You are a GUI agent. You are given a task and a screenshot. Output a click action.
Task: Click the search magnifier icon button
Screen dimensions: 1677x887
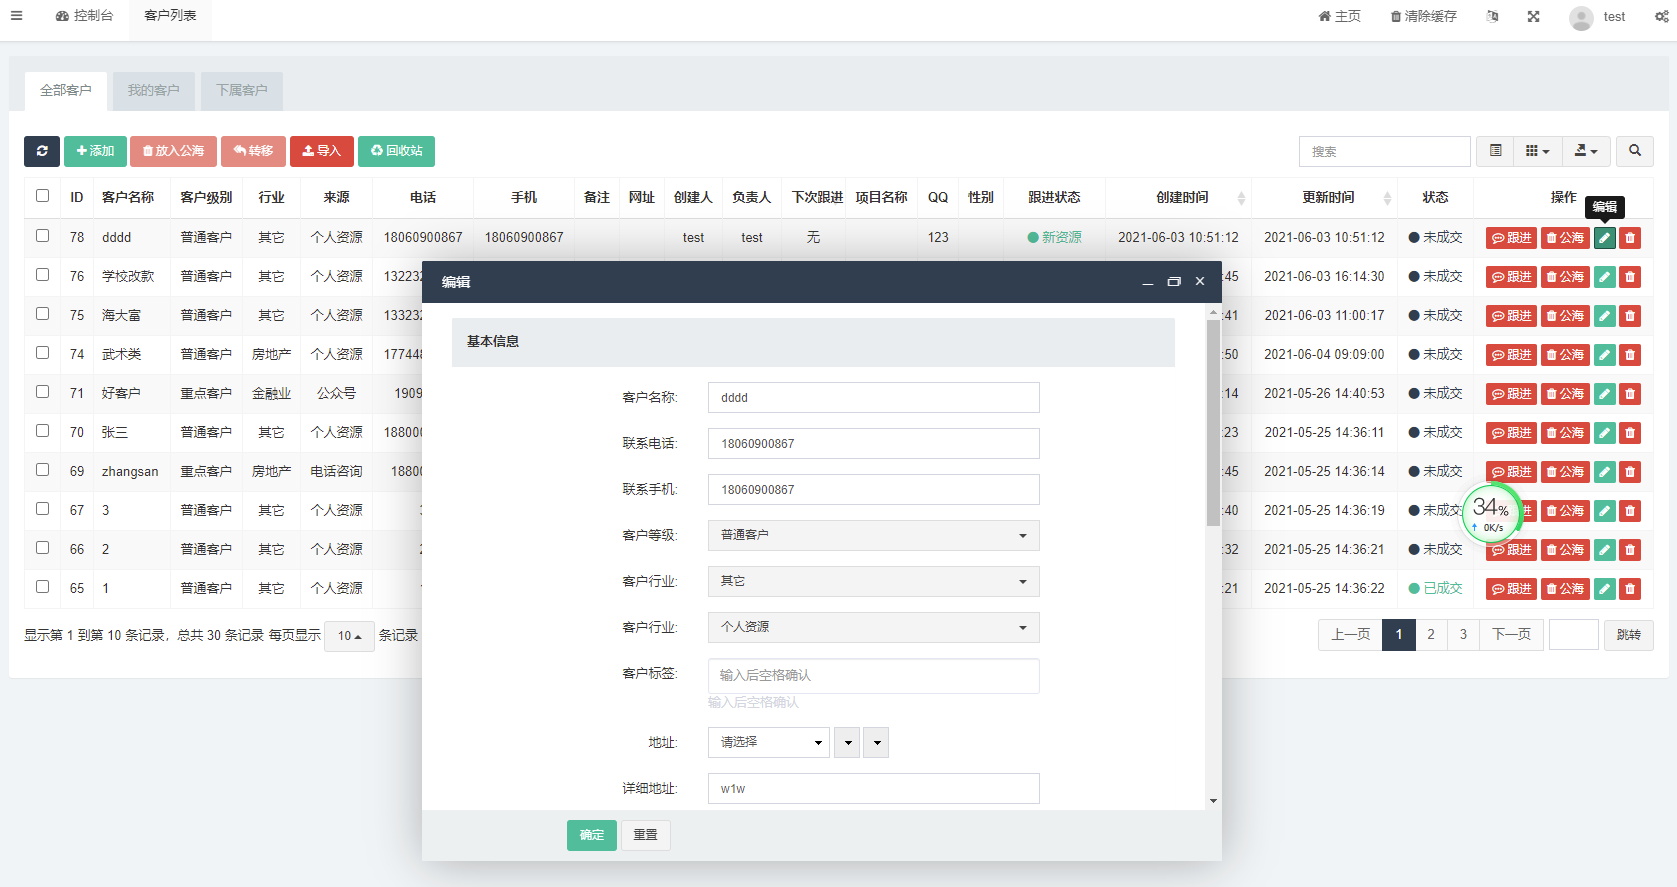[1635, 151]
